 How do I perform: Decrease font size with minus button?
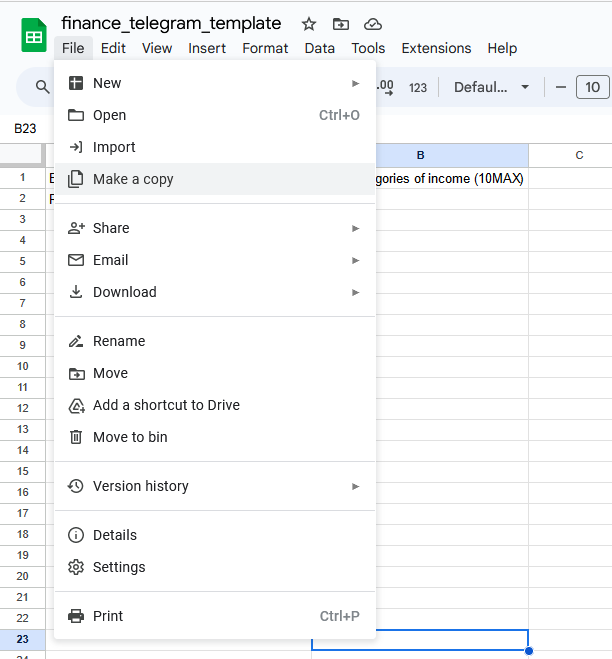560,87
